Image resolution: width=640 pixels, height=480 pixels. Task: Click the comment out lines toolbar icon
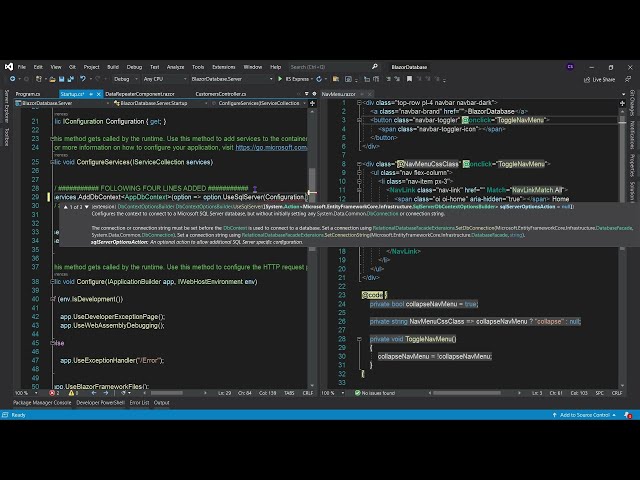tap(388, 79)
